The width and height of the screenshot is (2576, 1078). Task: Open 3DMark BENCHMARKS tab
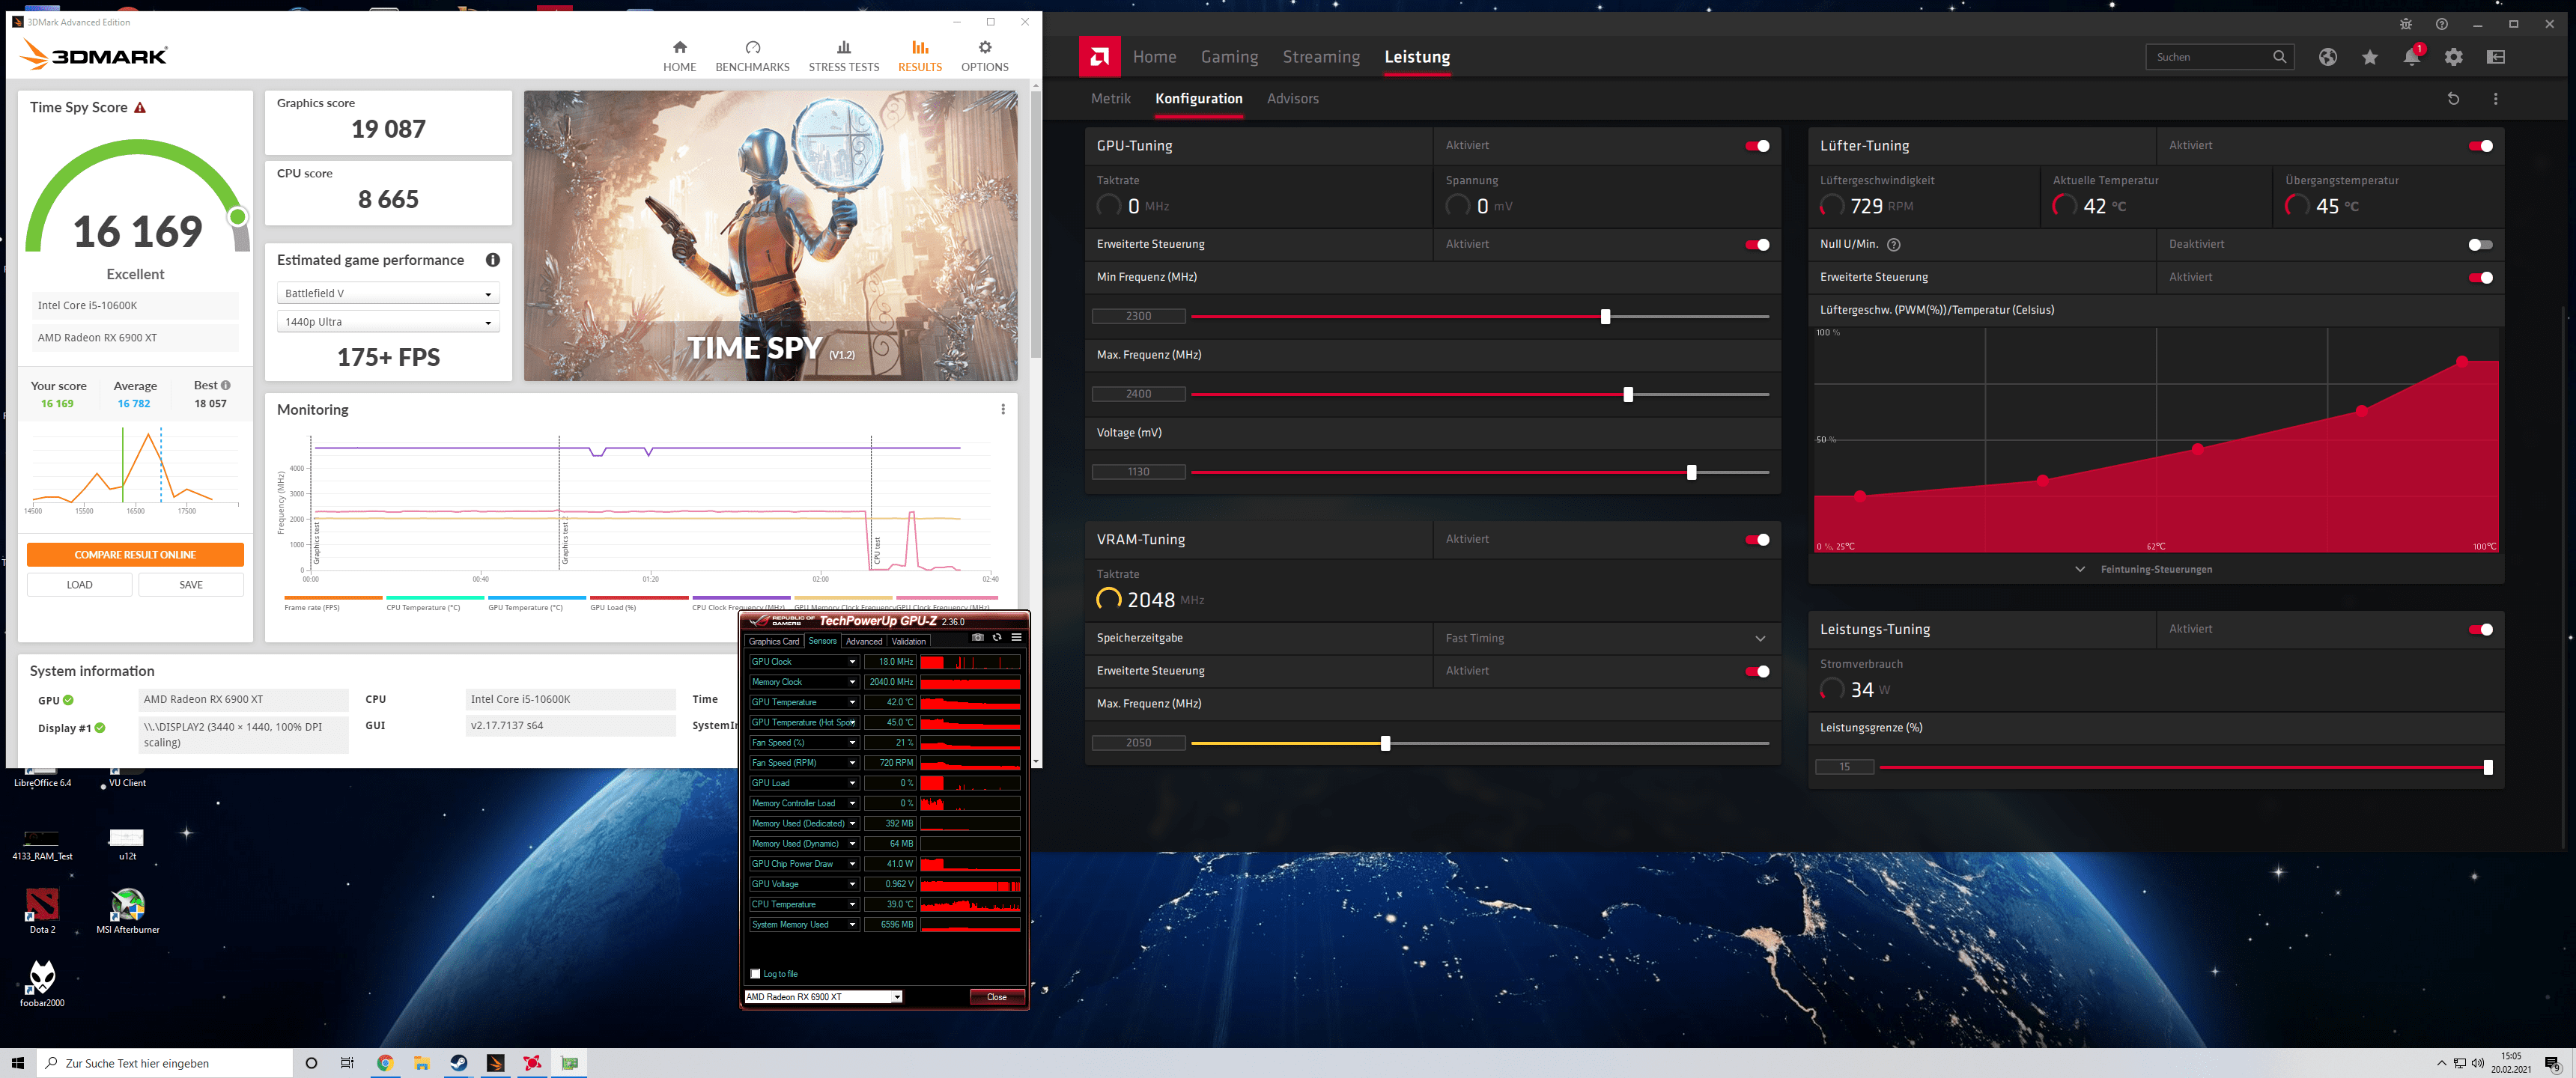(752, 57)
